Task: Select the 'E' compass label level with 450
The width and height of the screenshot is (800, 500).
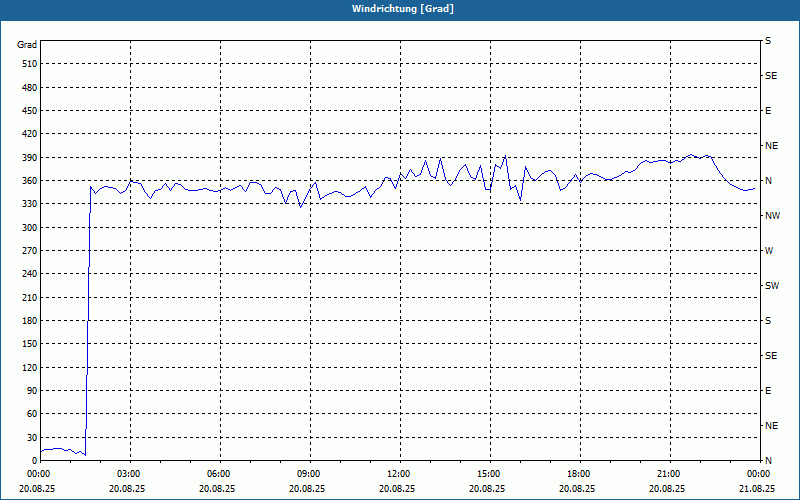Action: pyautogui.click(x=768, y=111)
